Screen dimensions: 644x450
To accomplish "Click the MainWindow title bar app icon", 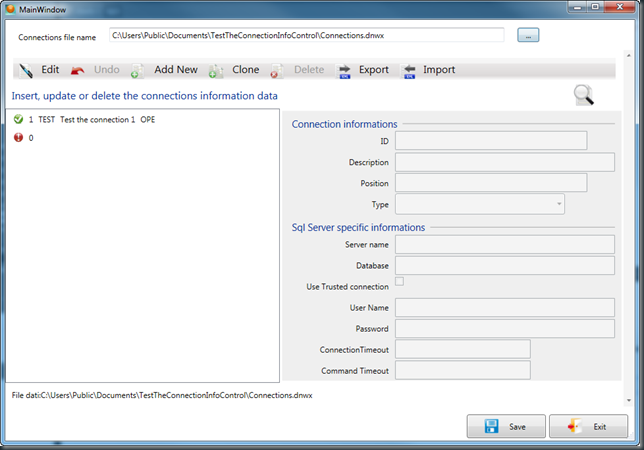I will 9,9.
